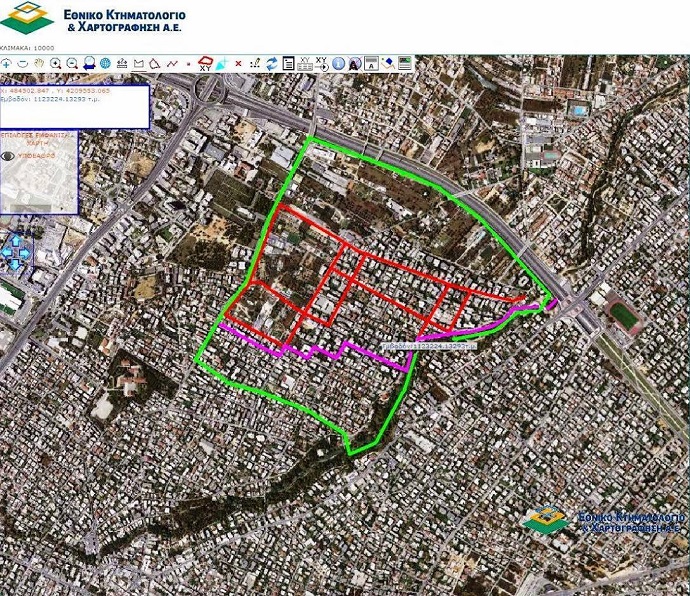The image size is (690, 596).
Task: Click the area measurement tooltip on the map
Action: point(429,346)
